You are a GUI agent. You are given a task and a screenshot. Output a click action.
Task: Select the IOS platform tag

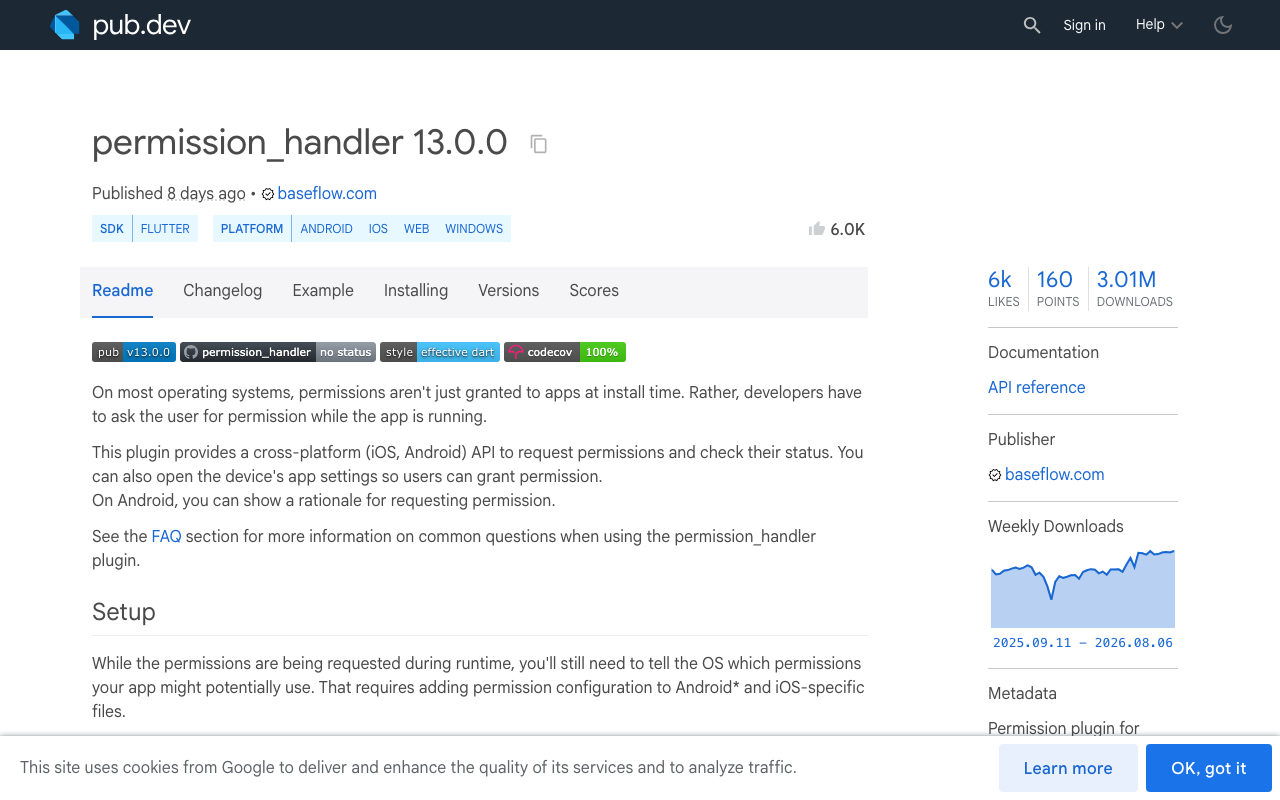point(378,229)
